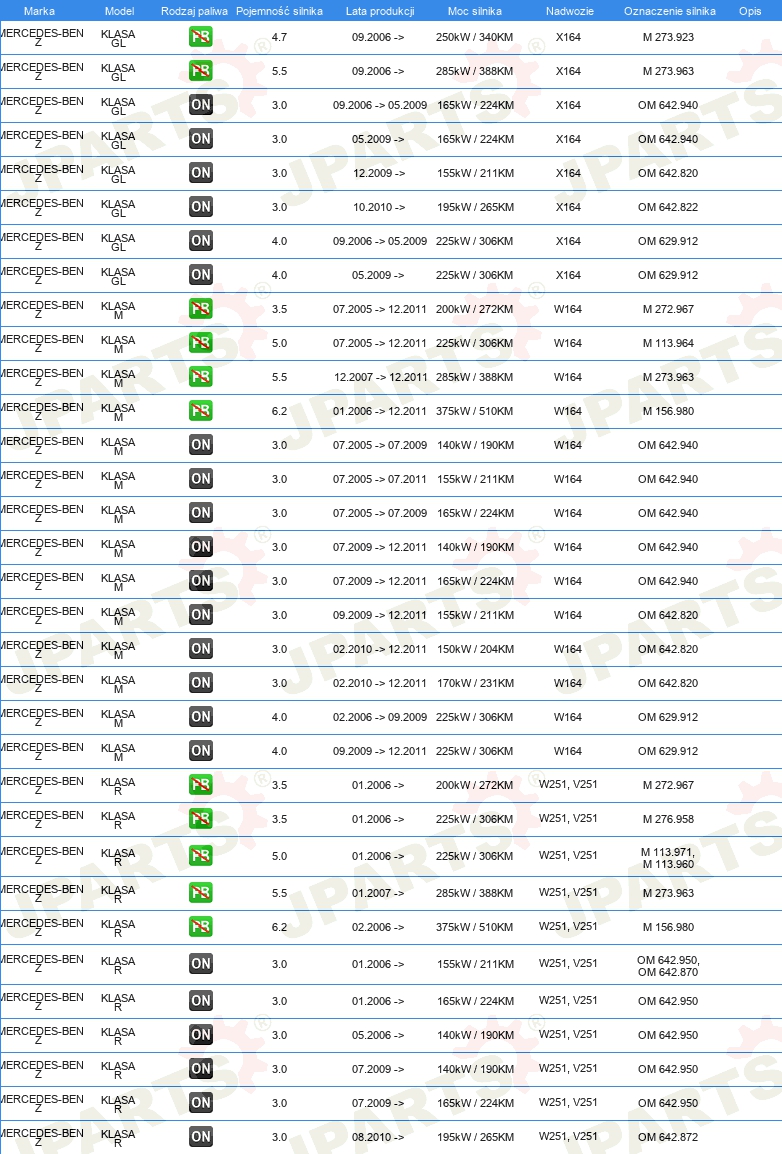782x1154 pixels.
Task: Click the ON icon in the Klasa R 05.2006 row
Action: click(200, 1035)
